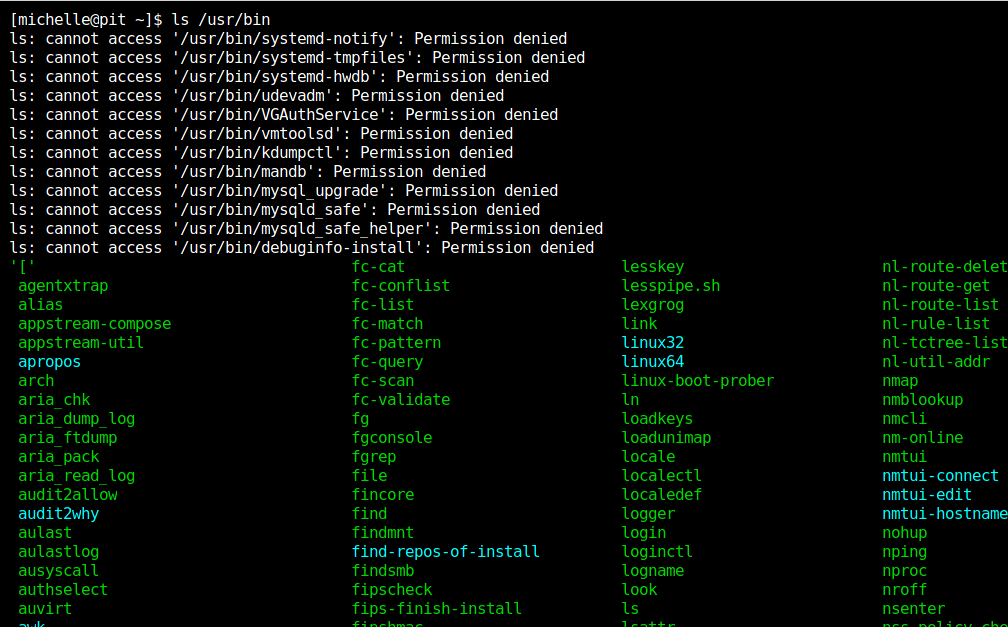Click the mysqld_safe_helper error line
This screenshot has width=1008, height=627.
[306, 229]
